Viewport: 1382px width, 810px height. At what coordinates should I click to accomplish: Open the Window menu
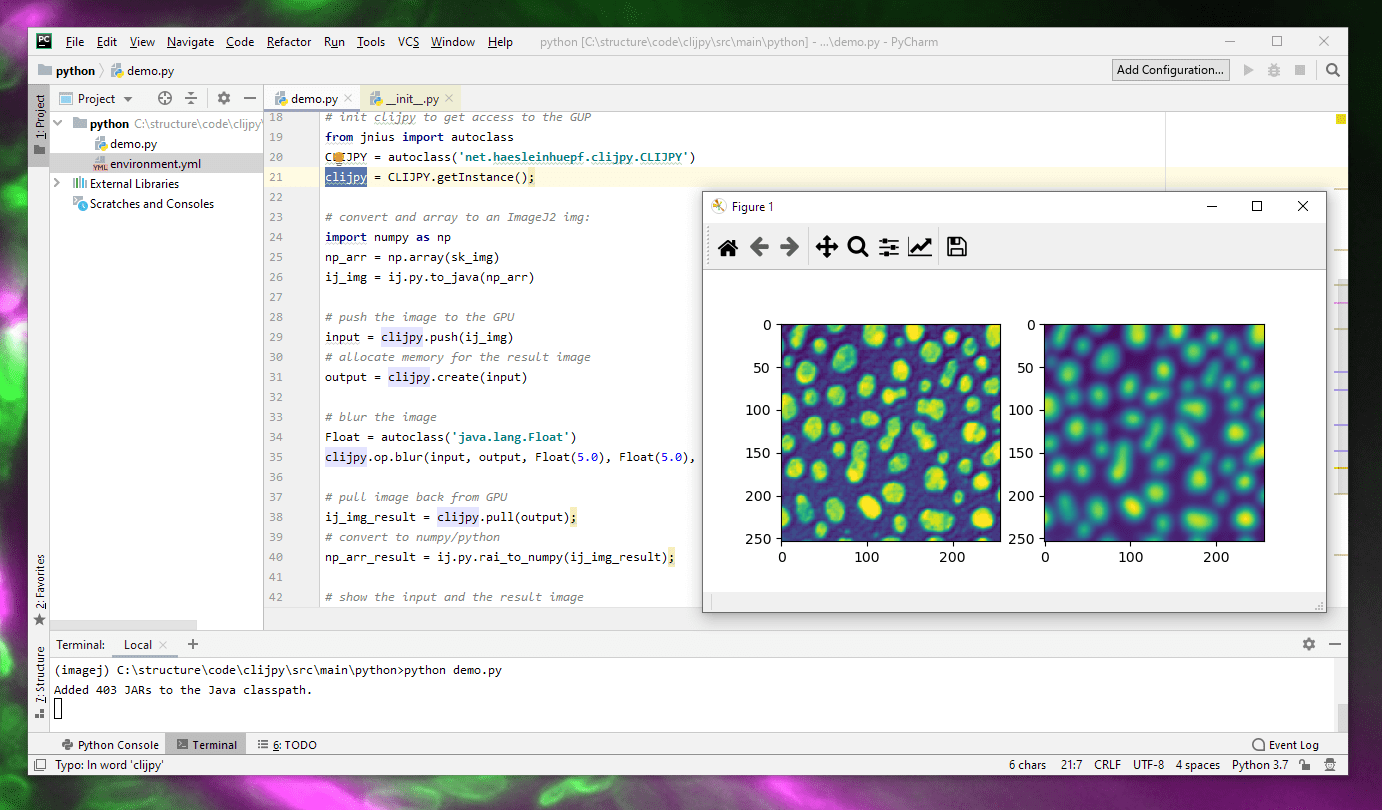(x=453, y=42)
